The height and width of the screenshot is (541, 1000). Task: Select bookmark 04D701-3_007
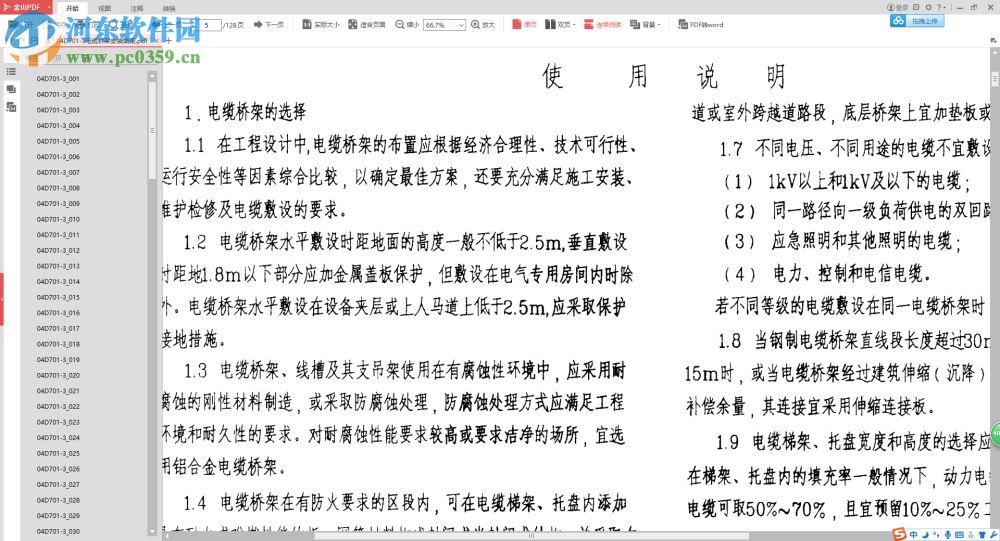[x=58, y=173]
